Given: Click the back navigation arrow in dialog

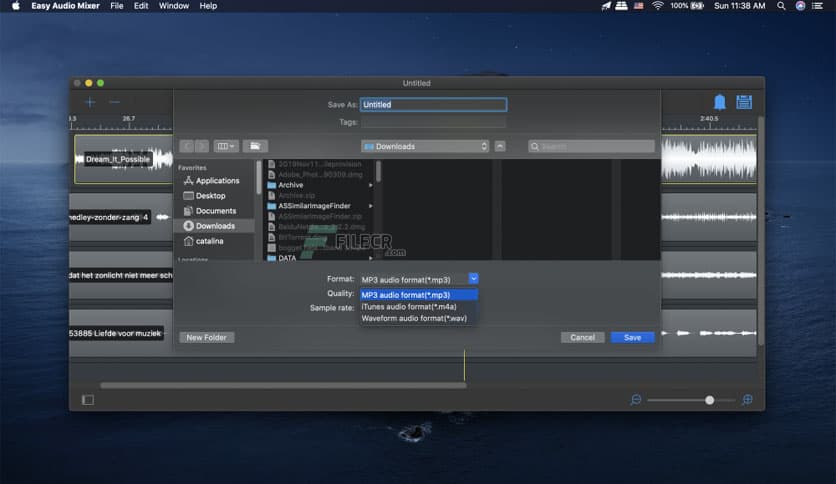Looking at the screenshot, I should click(187, 146).
